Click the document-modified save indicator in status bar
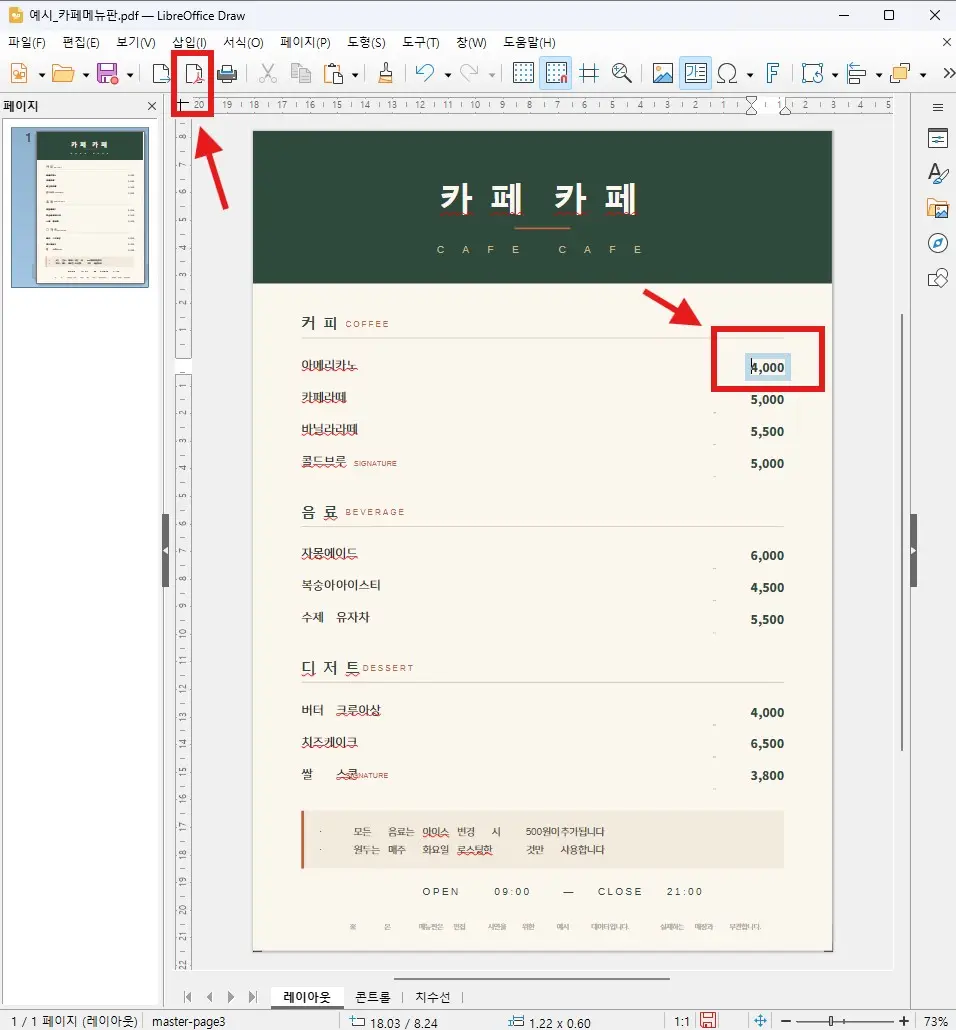Viewport: 956px width, 1030px height. tap(708, 1020)
